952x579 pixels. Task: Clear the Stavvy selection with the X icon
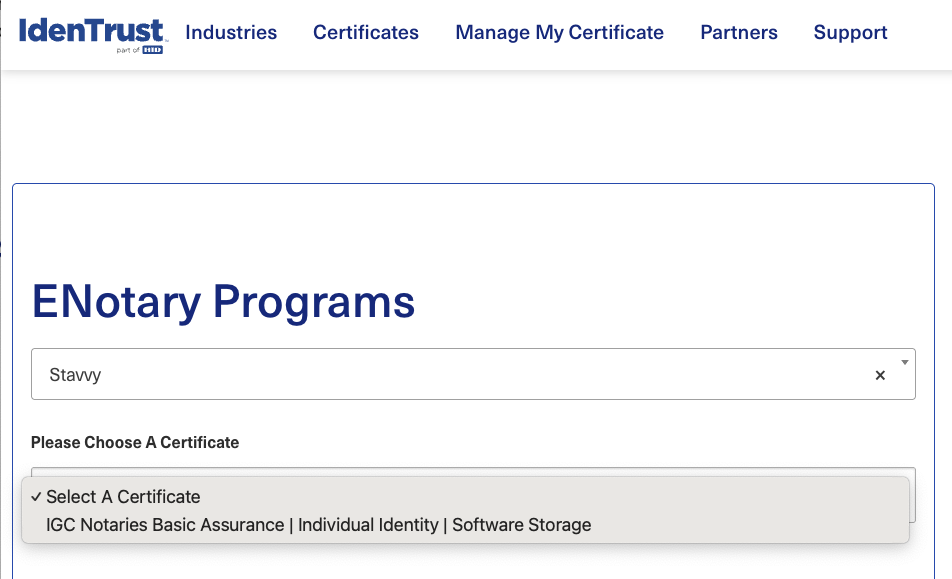(x=880, y=375)
